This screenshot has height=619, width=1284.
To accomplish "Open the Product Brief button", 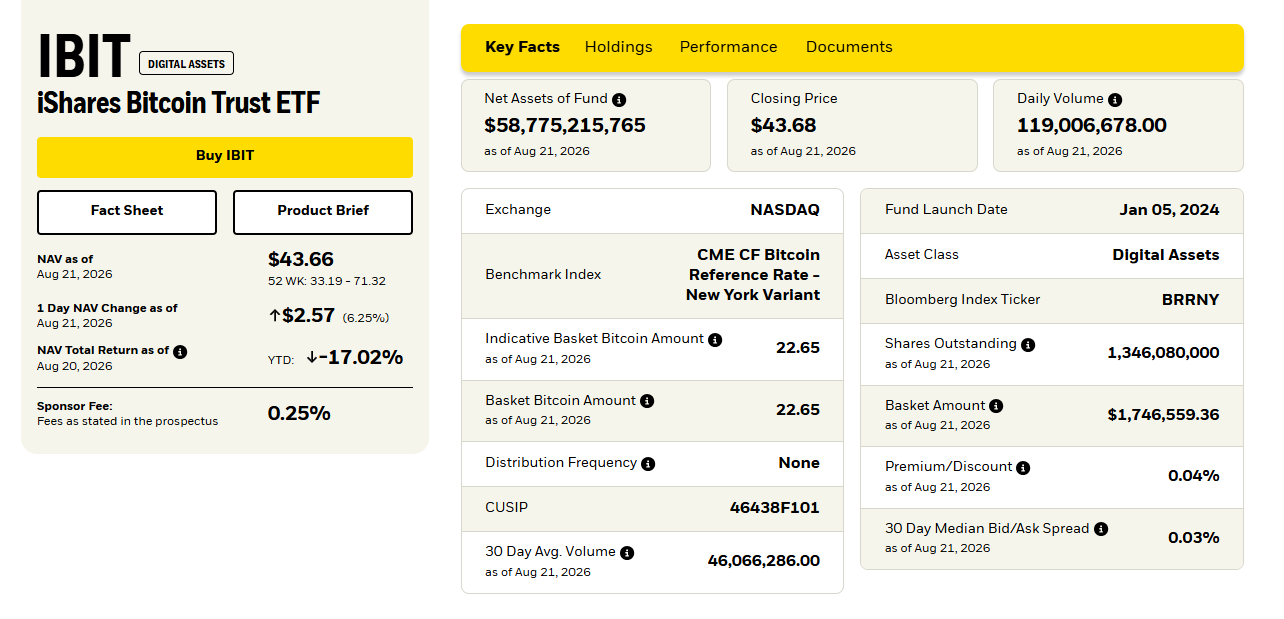I will click(x=323, y=212).
